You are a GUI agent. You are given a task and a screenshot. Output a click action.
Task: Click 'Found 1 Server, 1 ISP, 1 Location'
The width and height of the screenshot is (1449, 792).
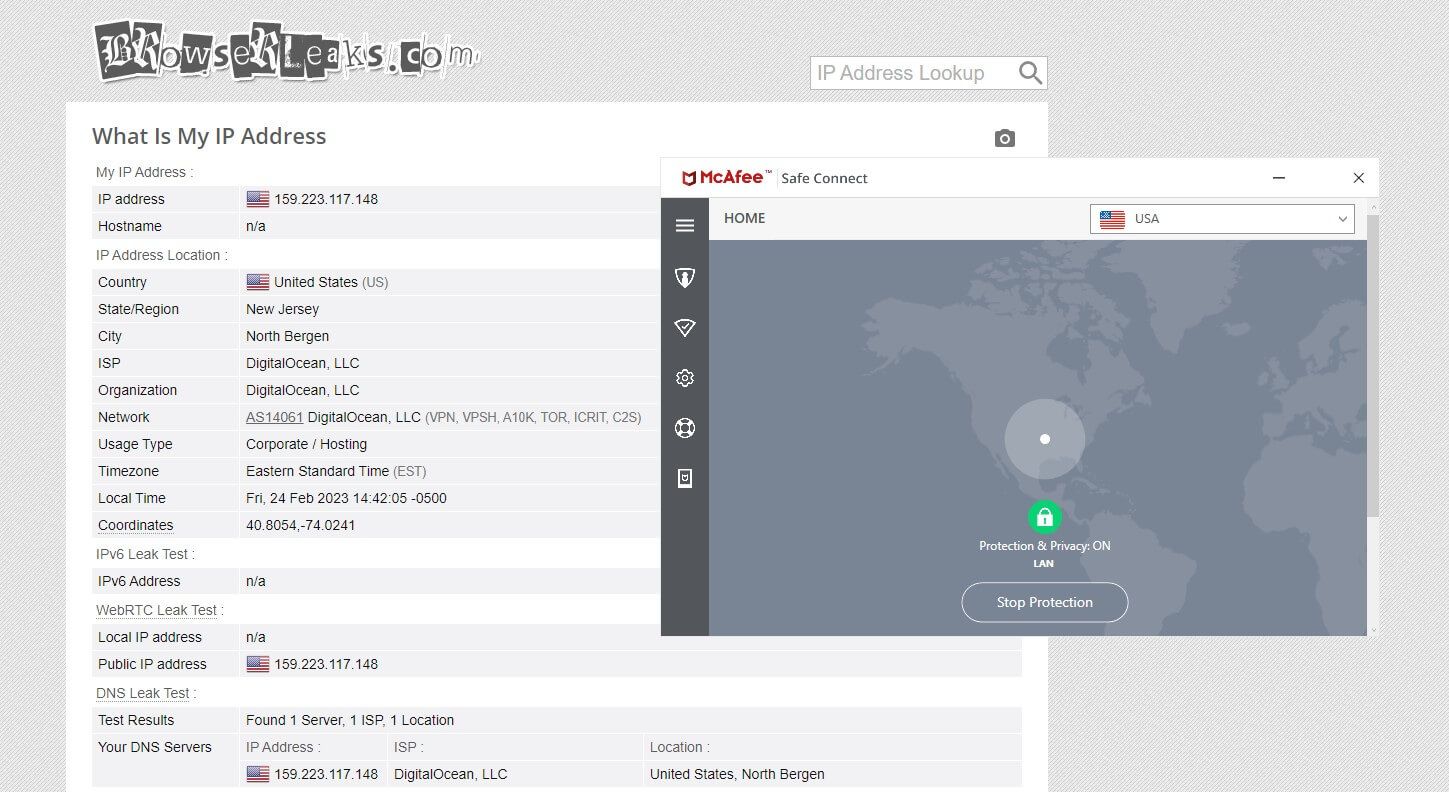tap(350, 720)
